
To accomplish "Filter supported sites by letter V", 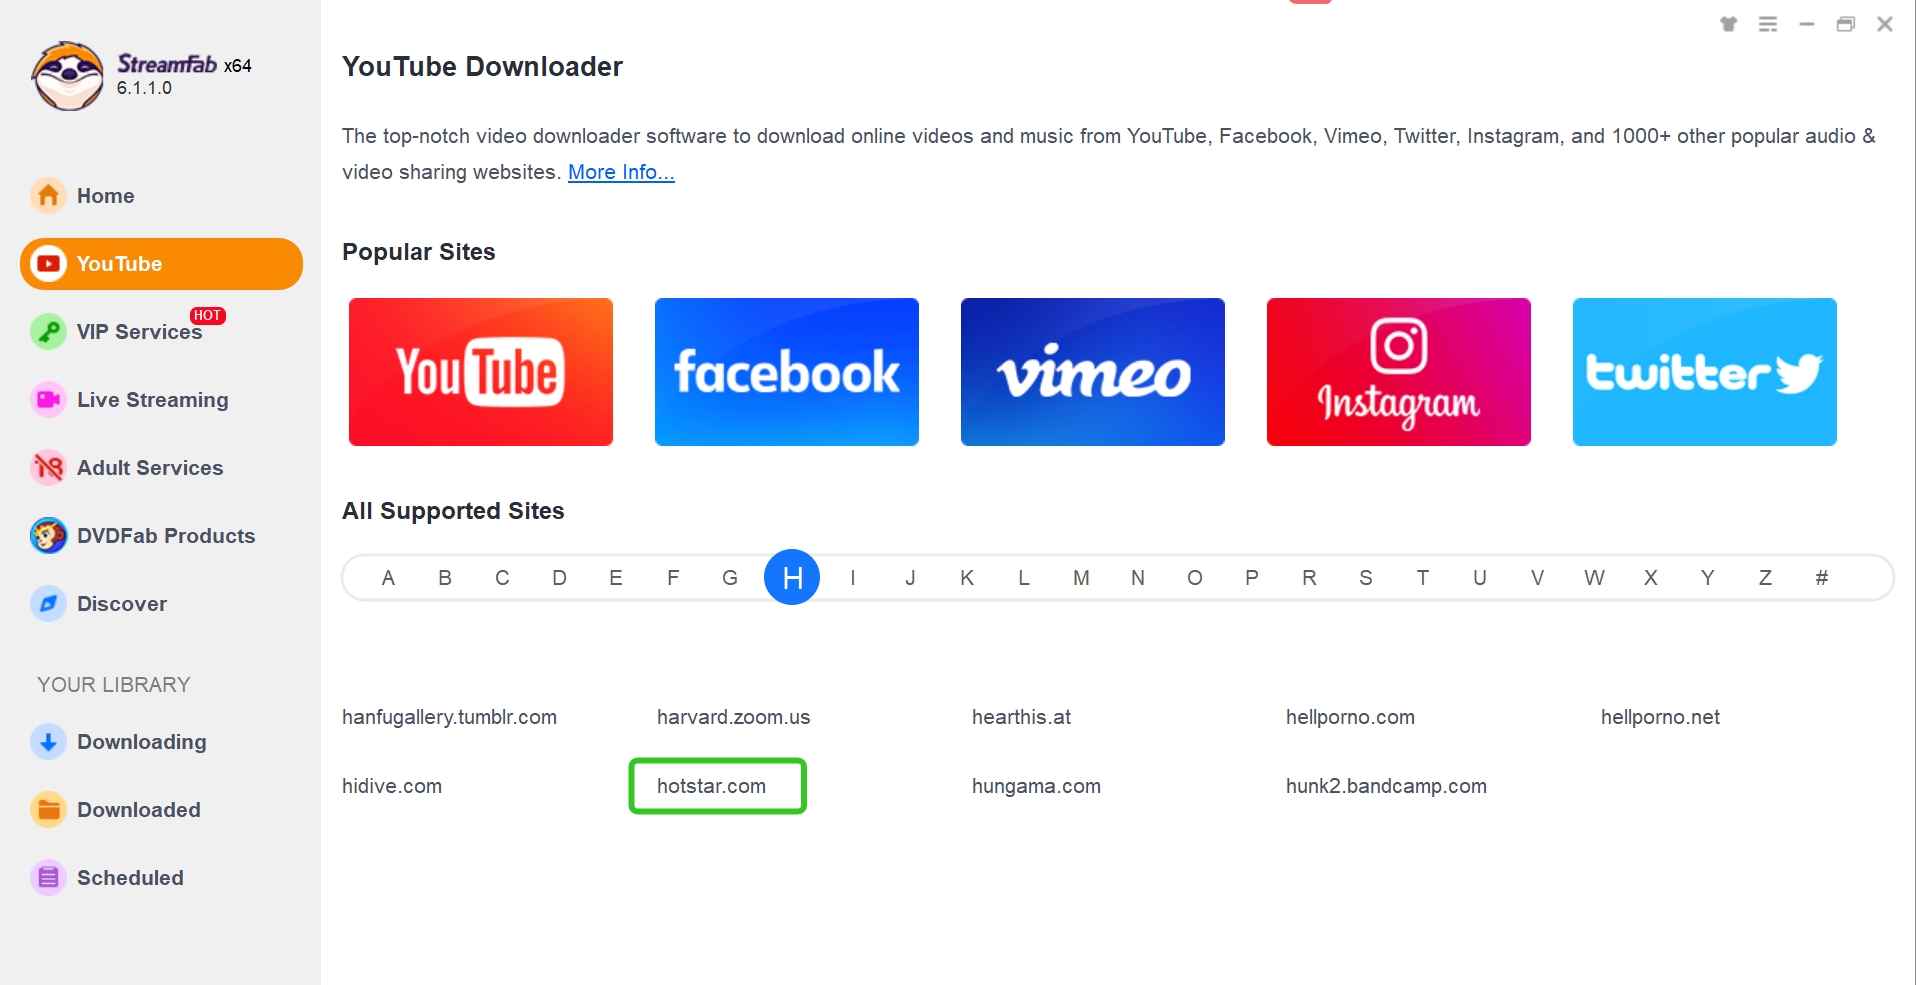I will point(1537,578).
